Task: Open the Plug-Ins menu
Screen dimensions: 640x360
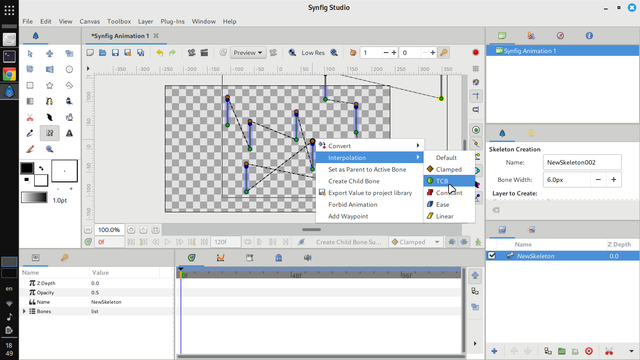Action: click(x=172, y=21)
